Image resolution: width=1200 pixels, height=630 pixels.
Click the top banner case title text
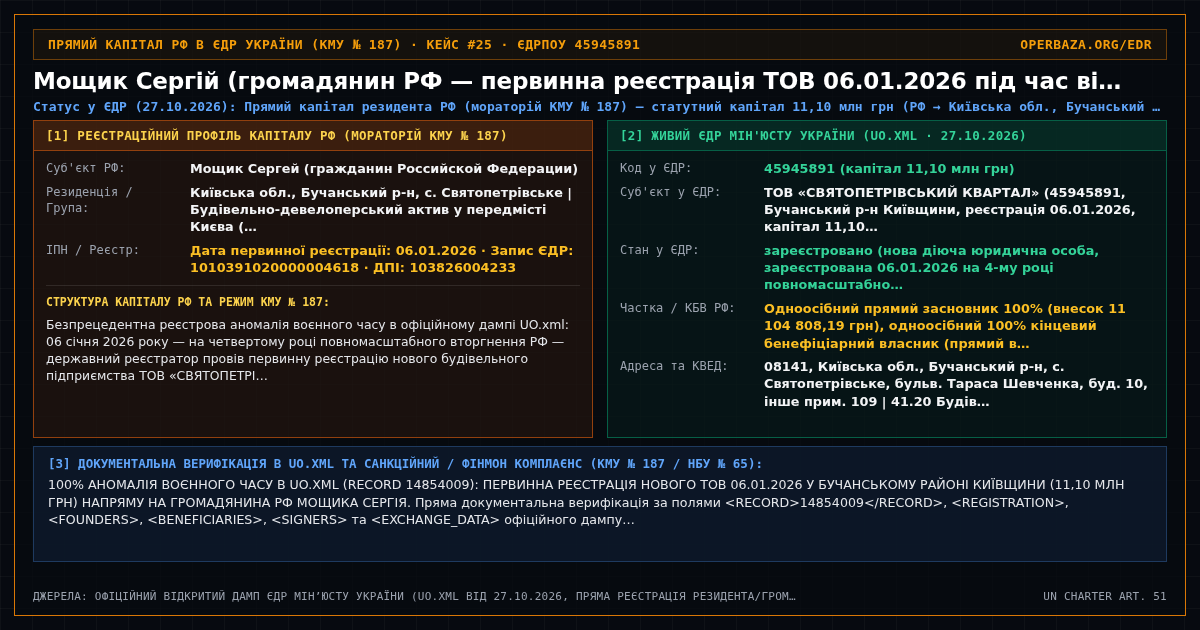[x=344, y=45]
